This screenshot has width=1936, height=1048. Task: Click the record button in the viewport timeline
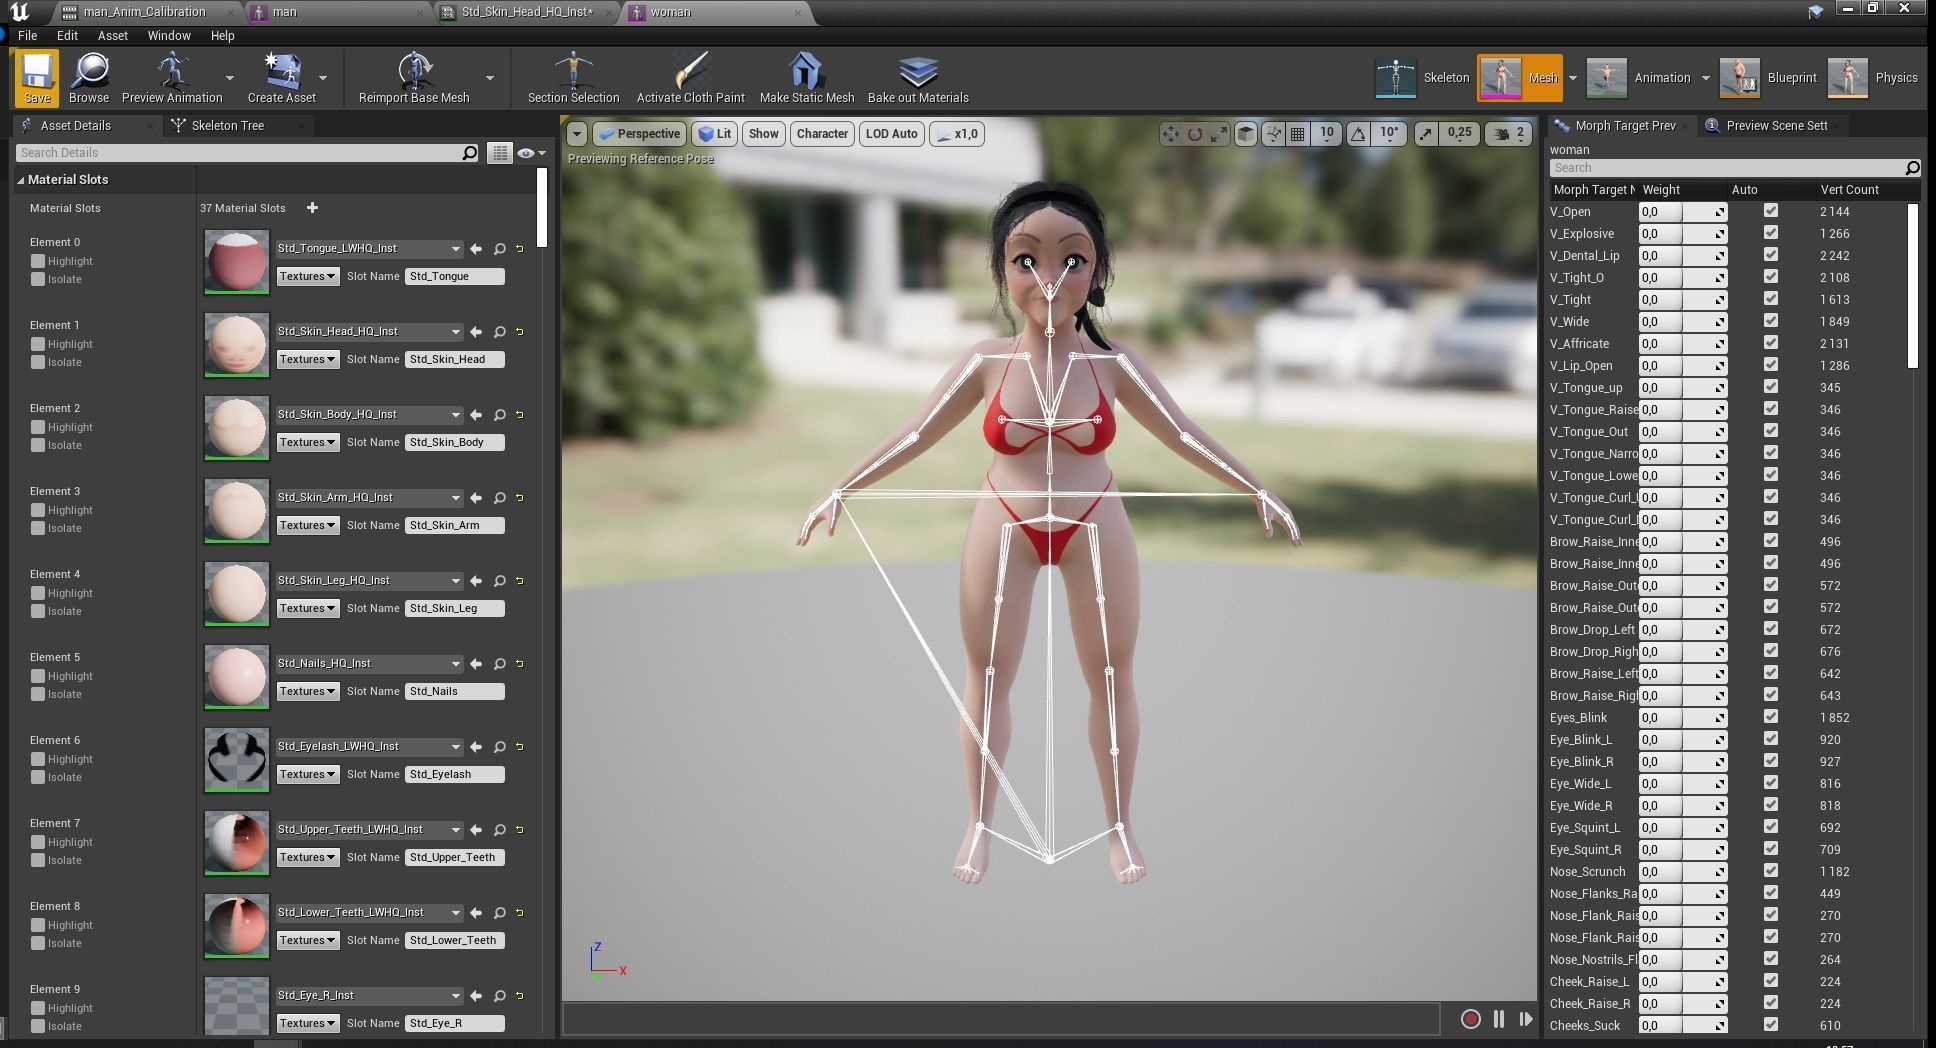point(1470,1019)
